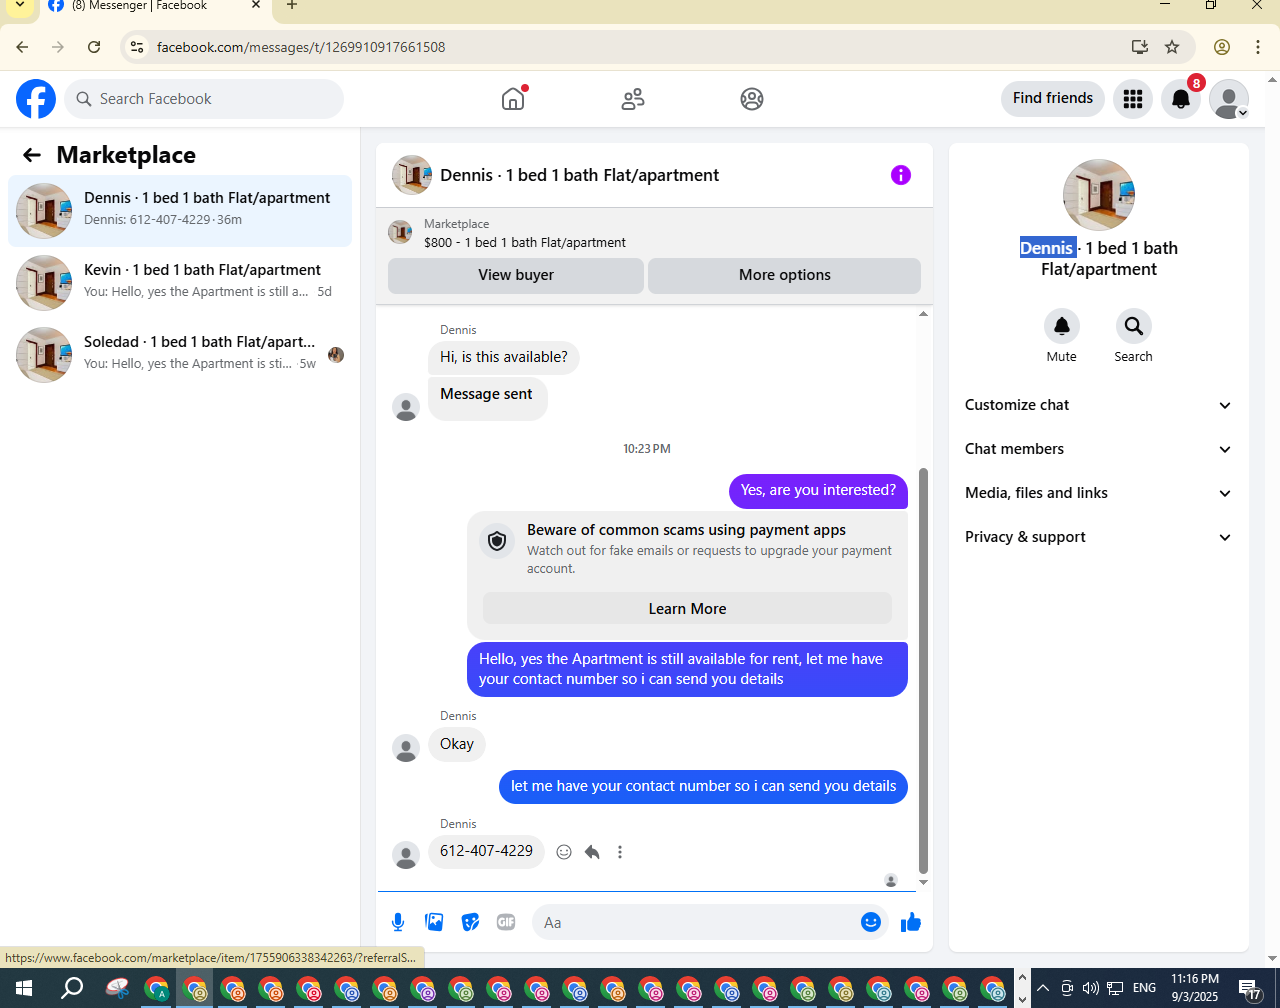1280x1008 pixels.
Task: Open the $800 Marketplace listing link
Action: pyautogui.click(x=525, y=243)
